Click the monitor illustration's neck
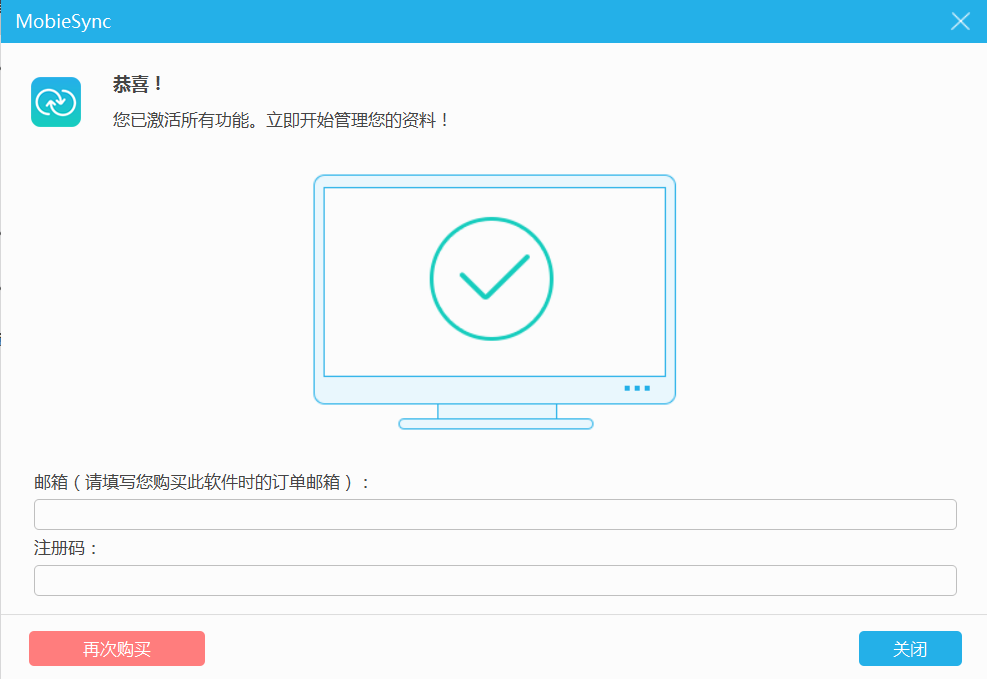Viewport: 987px width, 679px height. tap(497, 411)
